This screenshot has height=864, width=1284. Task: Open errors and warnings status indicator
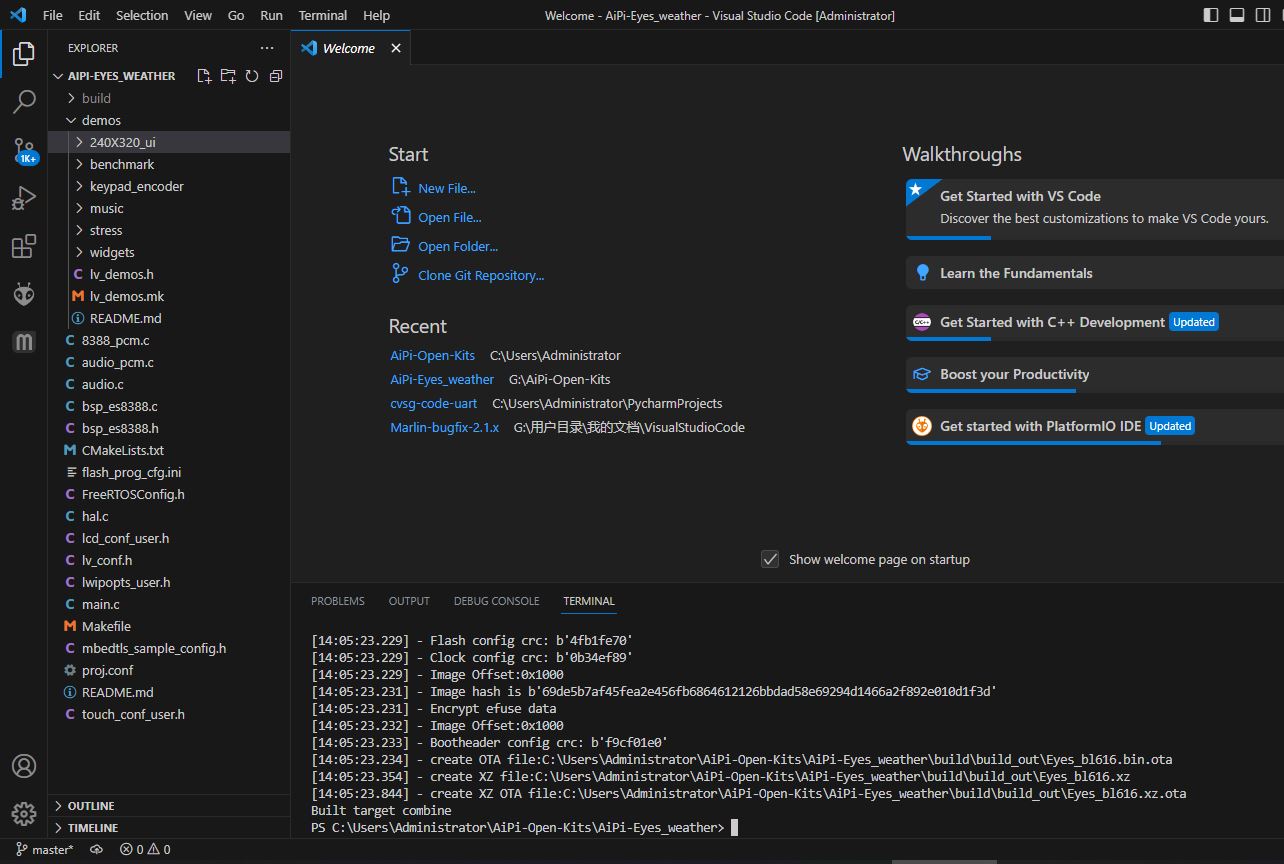145,850
